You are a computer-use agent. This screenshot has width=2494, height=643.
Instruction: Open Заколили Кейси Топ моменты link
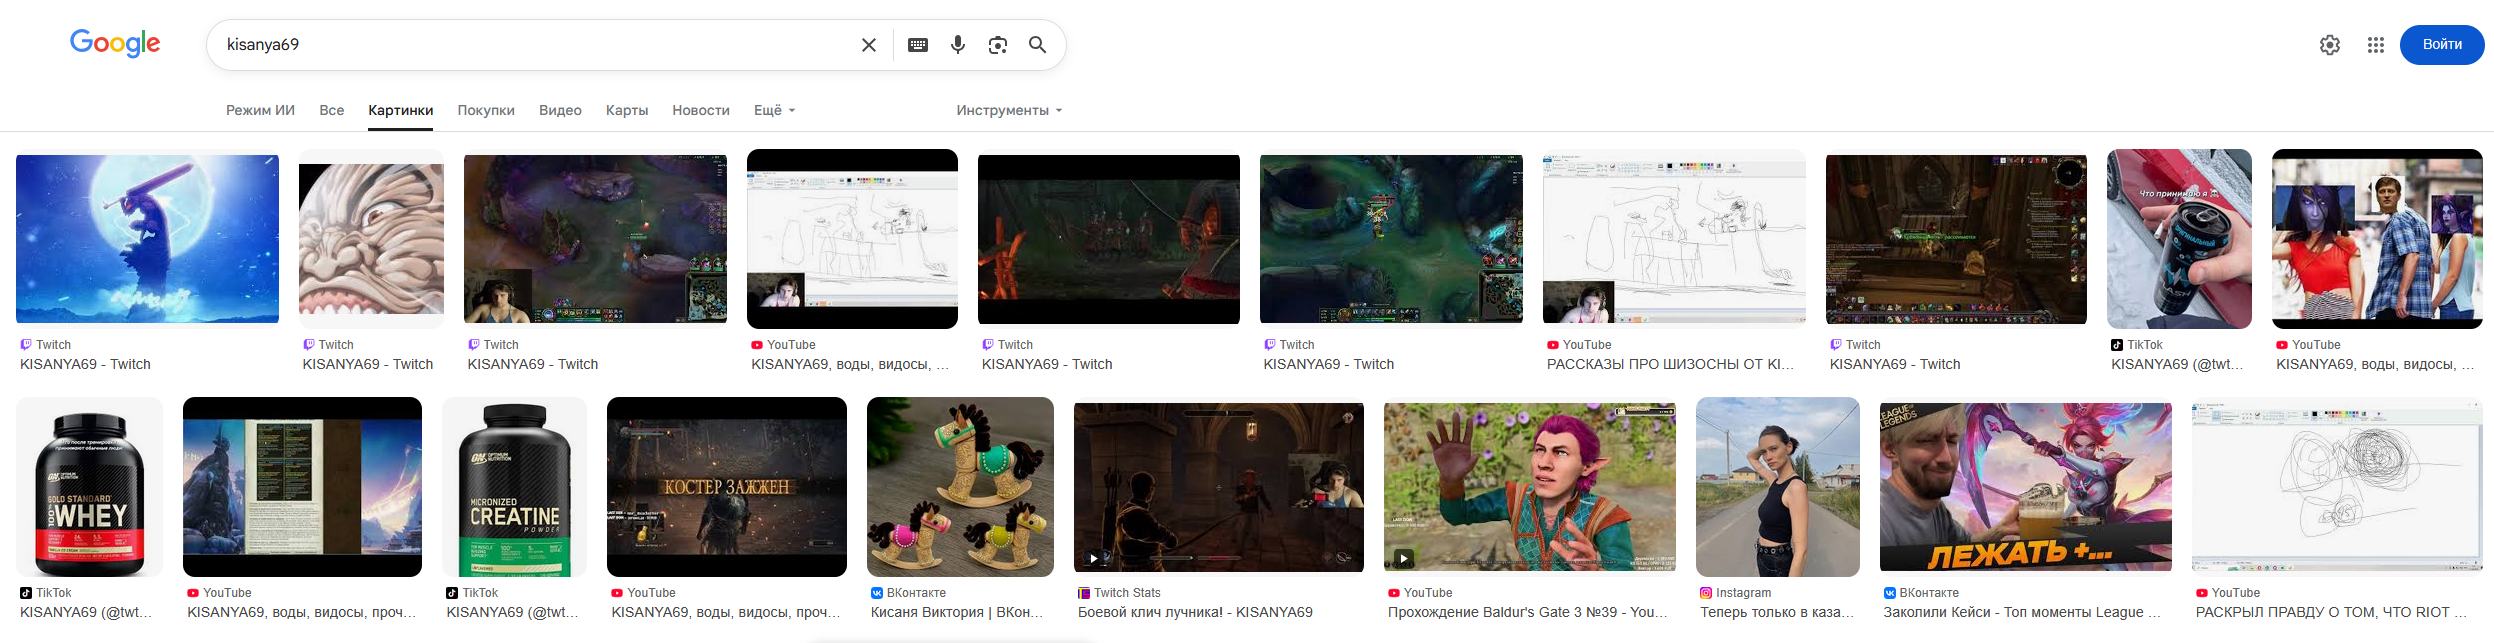coord(2022,612)
